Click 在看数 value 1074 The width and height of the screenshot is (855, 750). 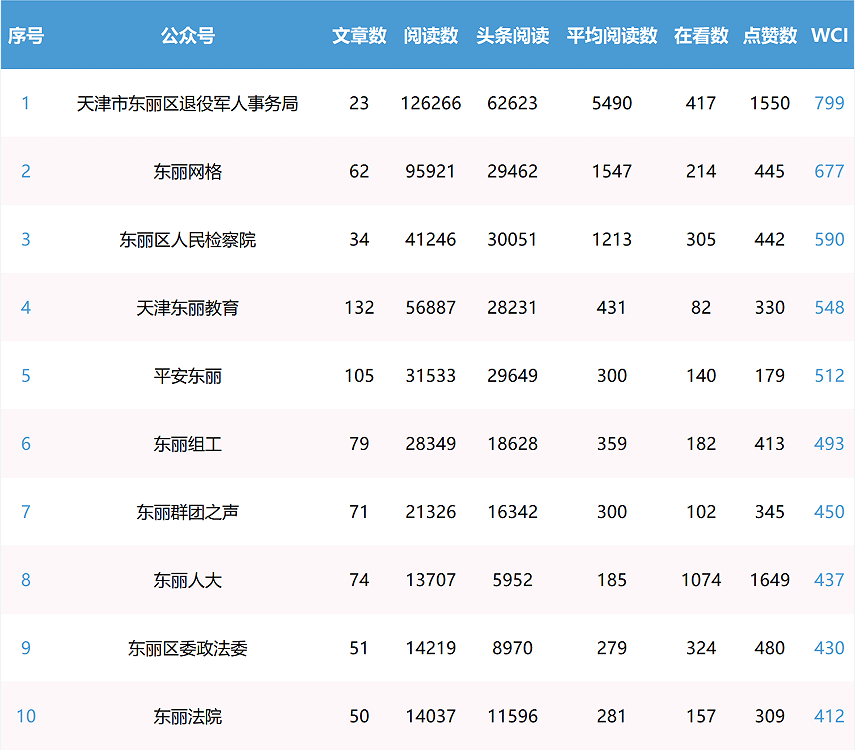point(701,580)
